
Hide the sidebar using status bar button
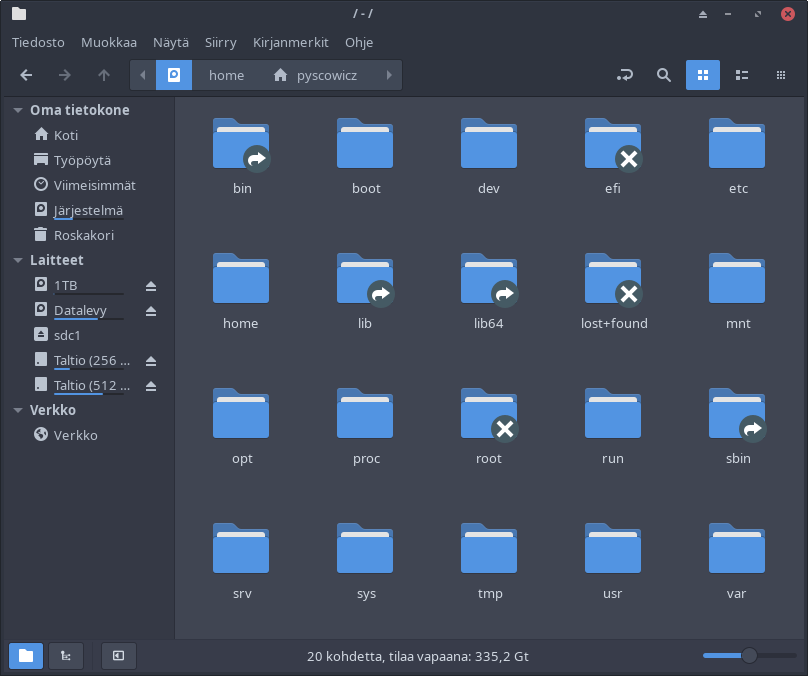pos(118,656)
